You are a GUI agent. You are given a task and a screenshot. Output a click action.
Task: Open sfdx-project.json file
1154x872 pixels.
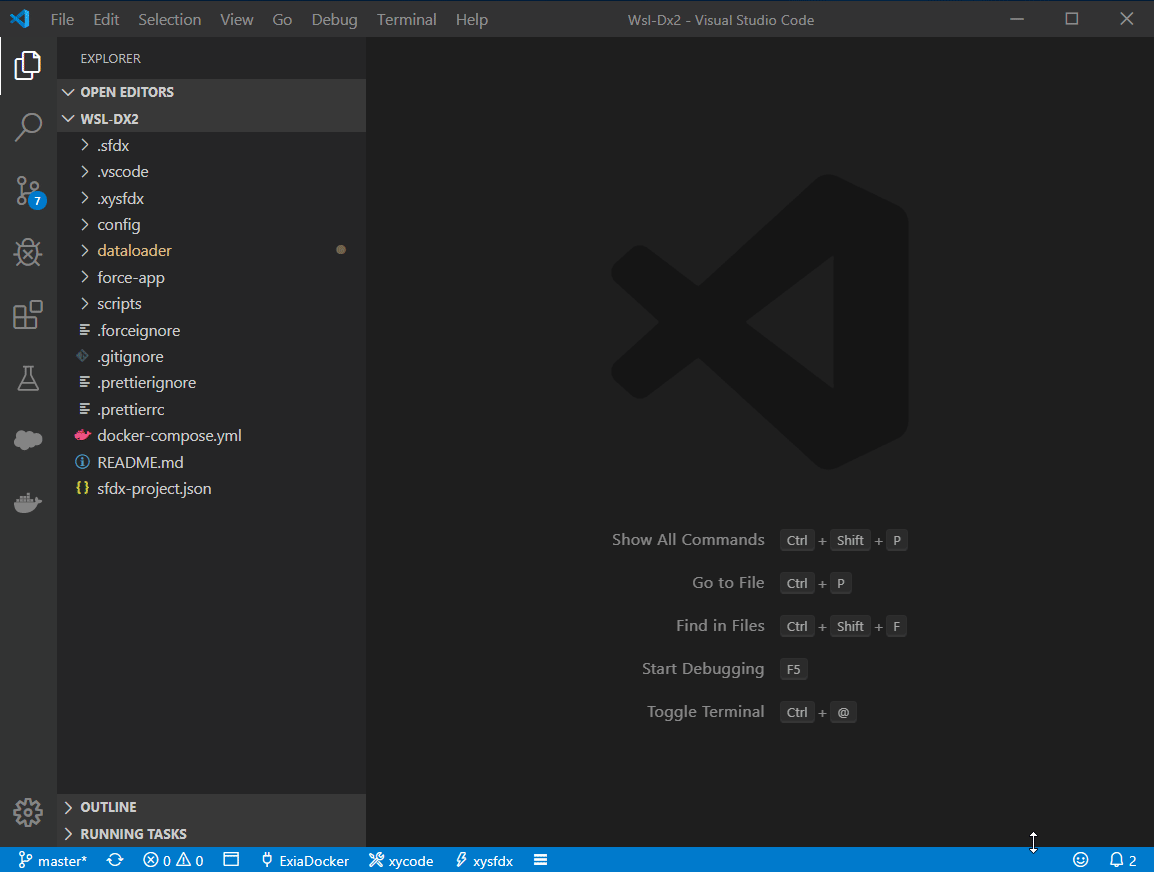click(x=211, y=489)
